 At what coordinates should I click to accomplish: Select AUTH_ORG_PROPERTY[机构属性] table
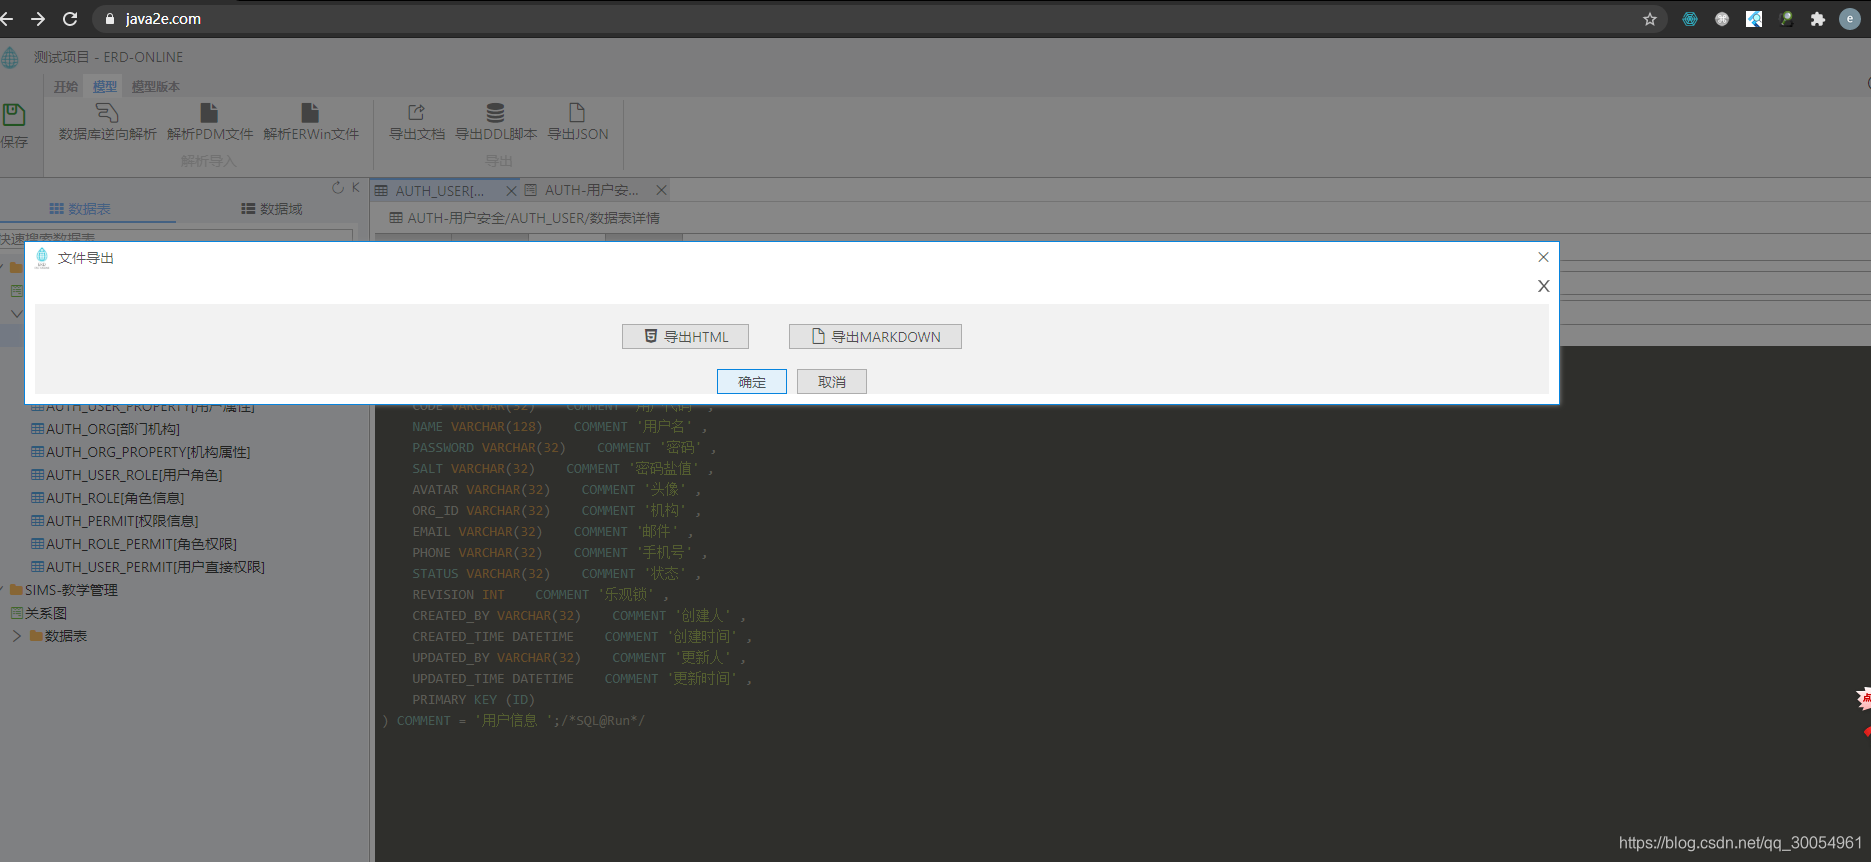[148, 452]
